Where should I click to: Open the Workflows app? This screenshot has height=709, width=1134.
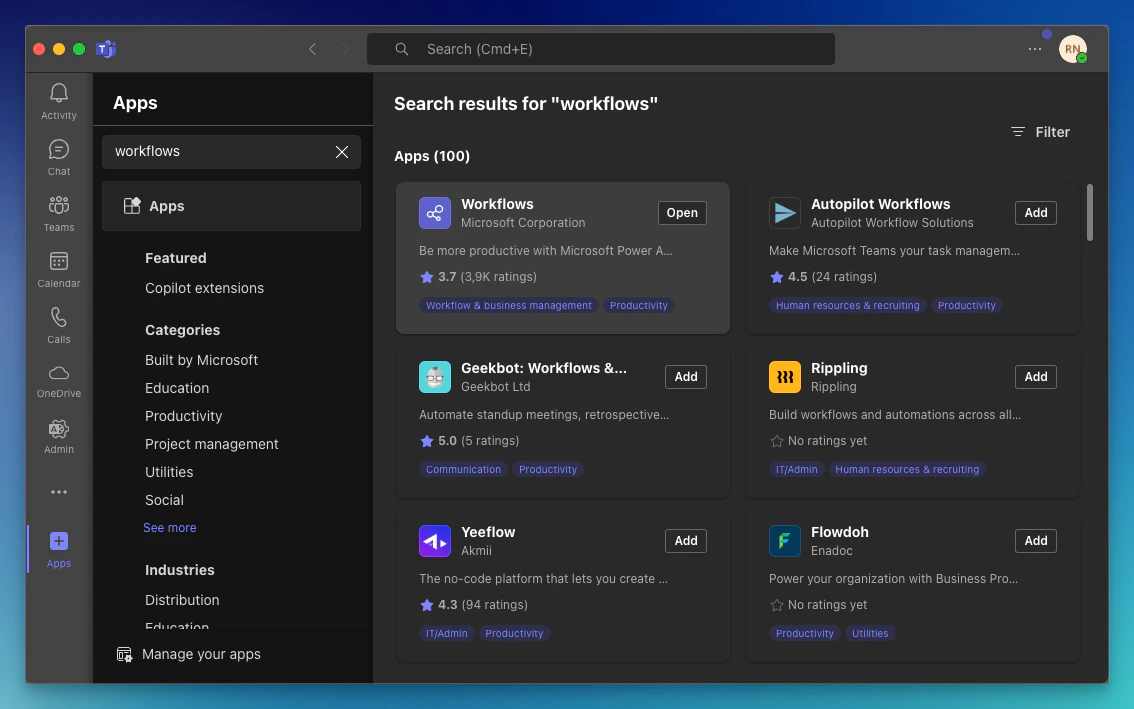(x=682, y=213)
